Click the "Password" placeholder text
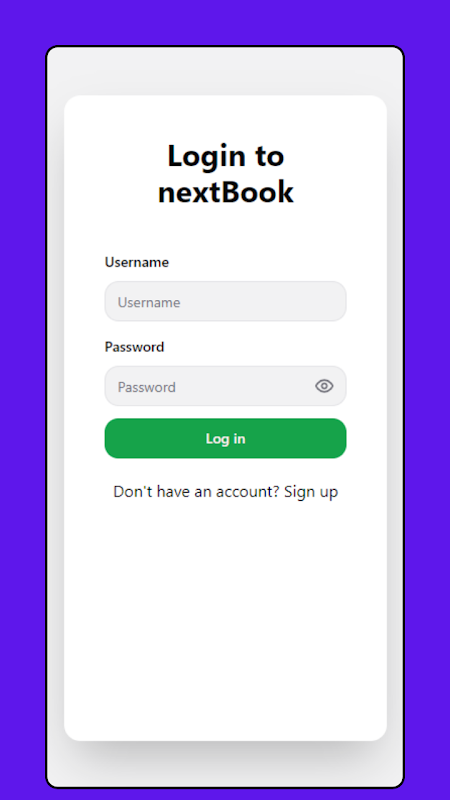The height and width of the screenshot is (800, 450). click(x=147, y=387)
